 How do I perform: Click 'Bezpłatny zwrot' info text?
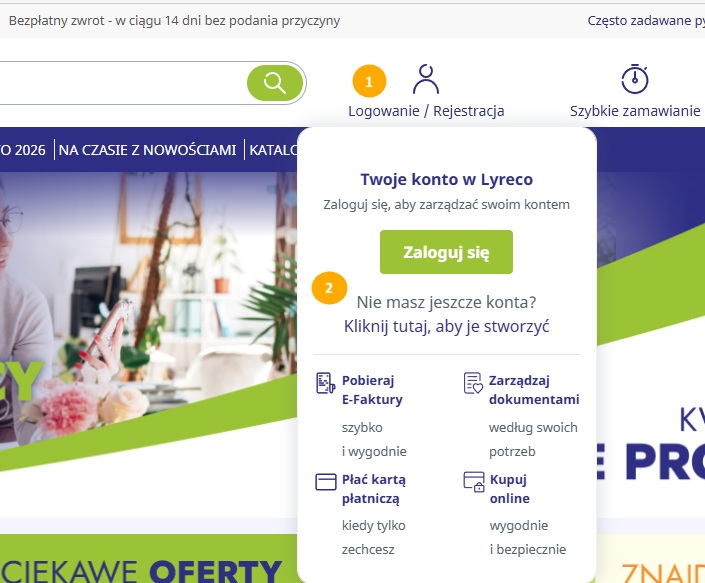174,21
